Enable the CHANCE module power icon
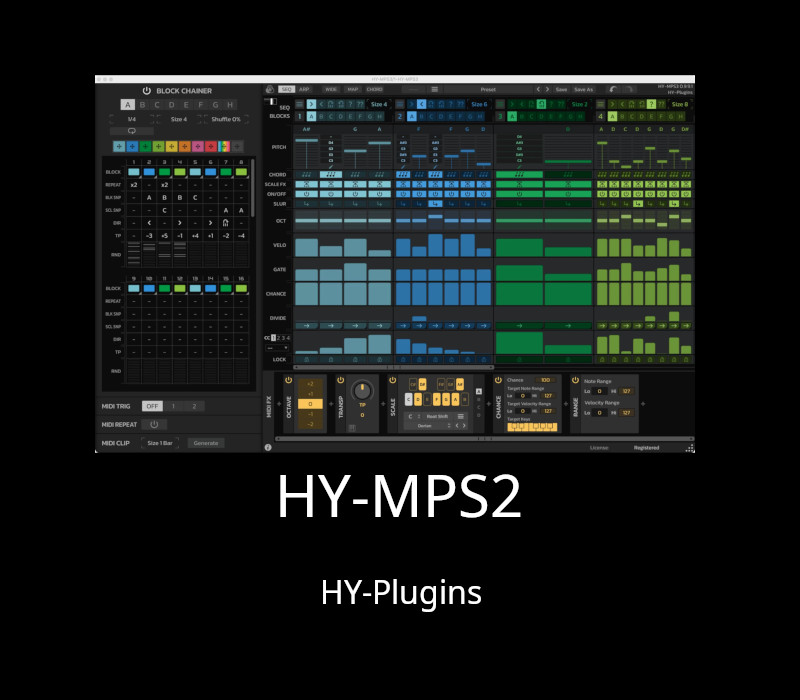This screenshot has height=700, width=800. (x=498, y=381)
